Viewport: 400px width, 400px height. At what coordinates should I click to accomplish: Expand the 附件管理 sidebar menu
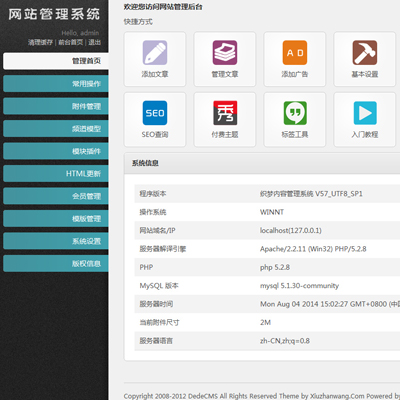tap(56, 106)
